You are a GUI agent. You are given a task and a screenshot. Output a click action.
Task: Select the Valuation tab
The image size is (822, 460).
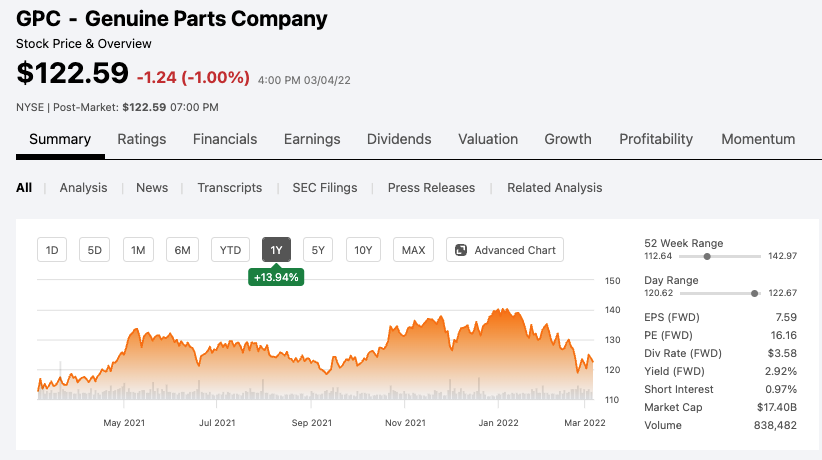point(488,139)
